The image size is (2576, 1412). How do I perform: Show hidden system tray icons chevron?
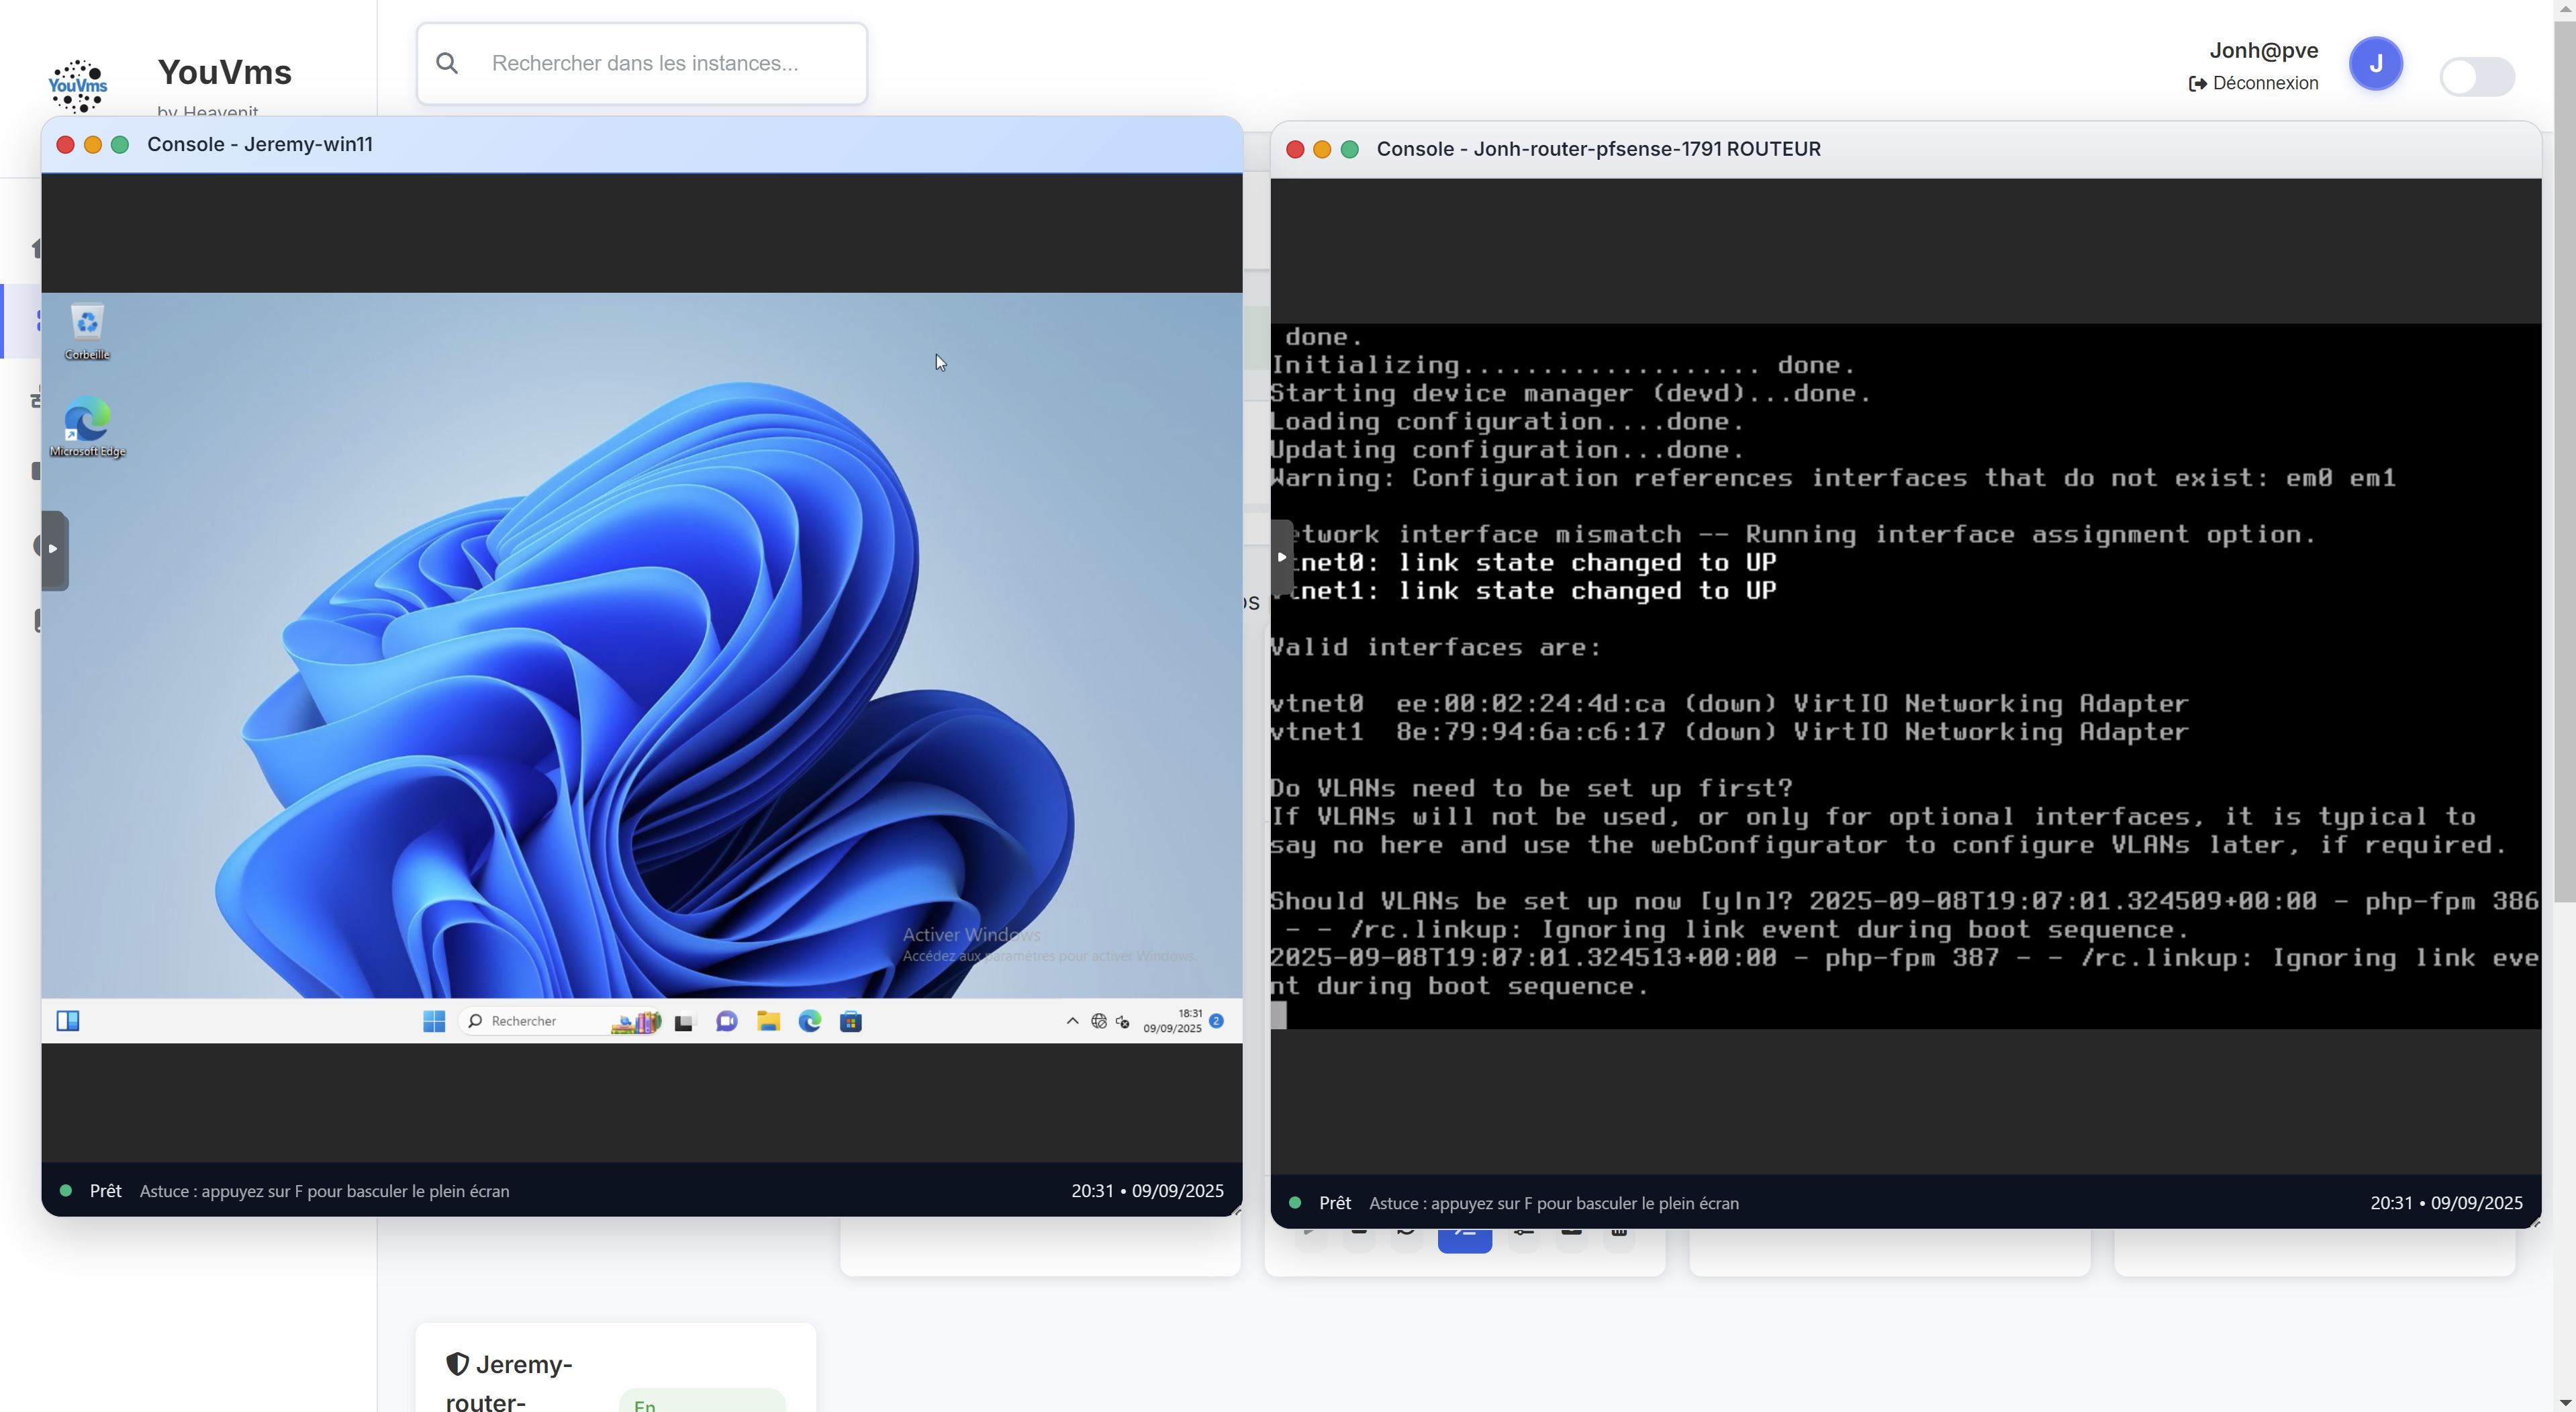pyautogui.click(x=1072, y=1021)
